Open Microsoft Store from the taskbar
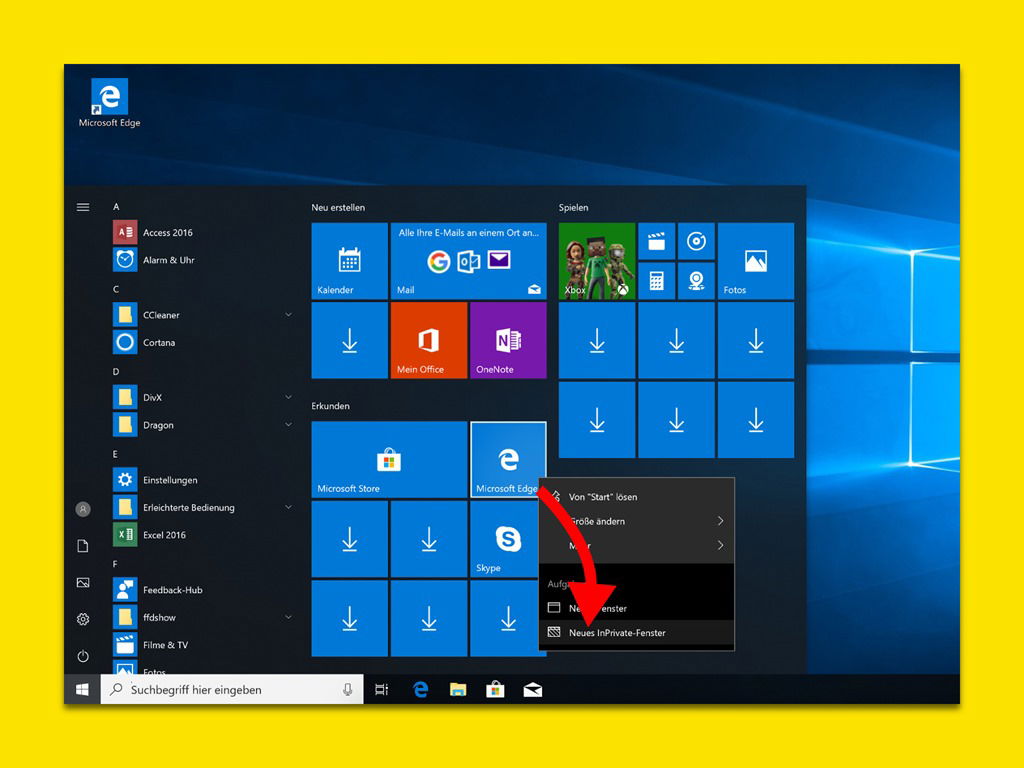Screen dimensions: 1024x768 point(495,690)
